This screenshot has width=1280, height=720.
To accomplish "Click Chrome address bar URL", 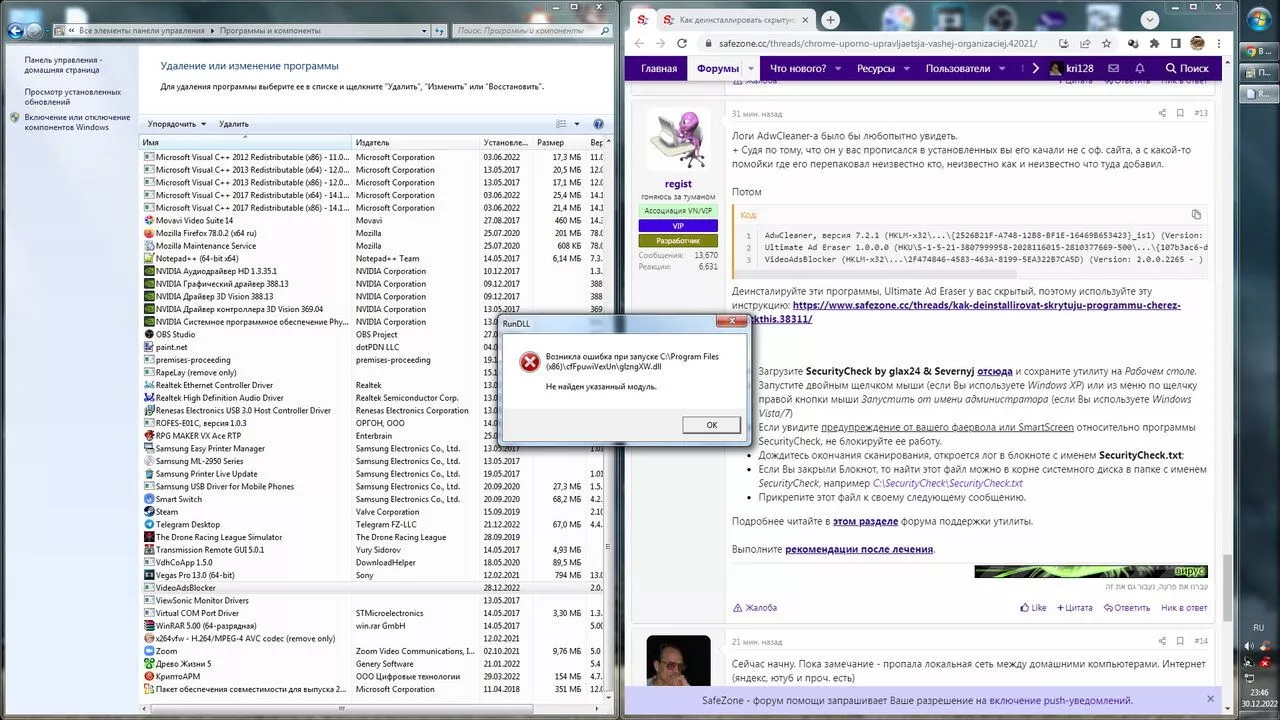I will (879, 44).
